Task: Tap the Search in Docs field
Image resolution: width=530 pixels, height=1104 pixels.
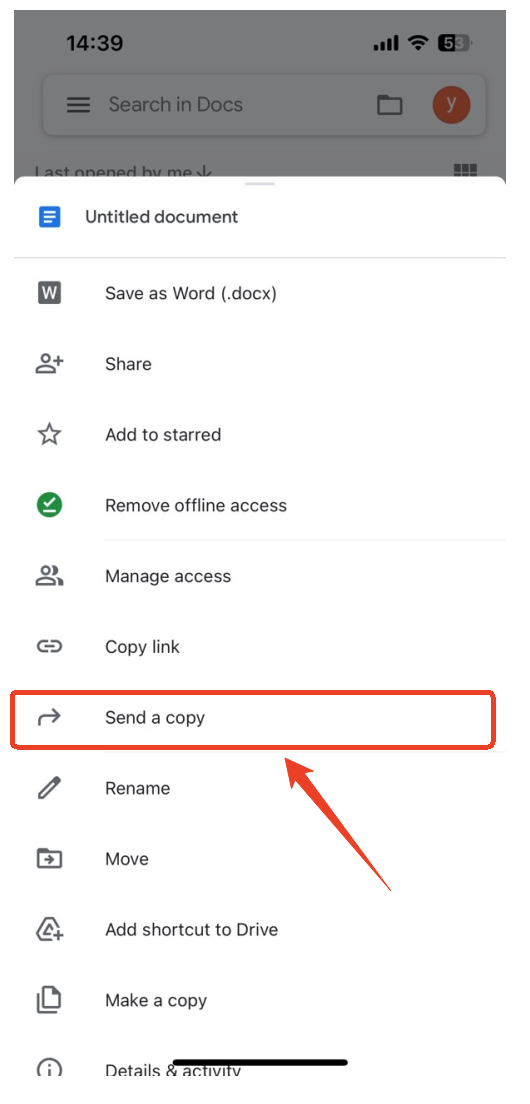Action: coord(264,105)
